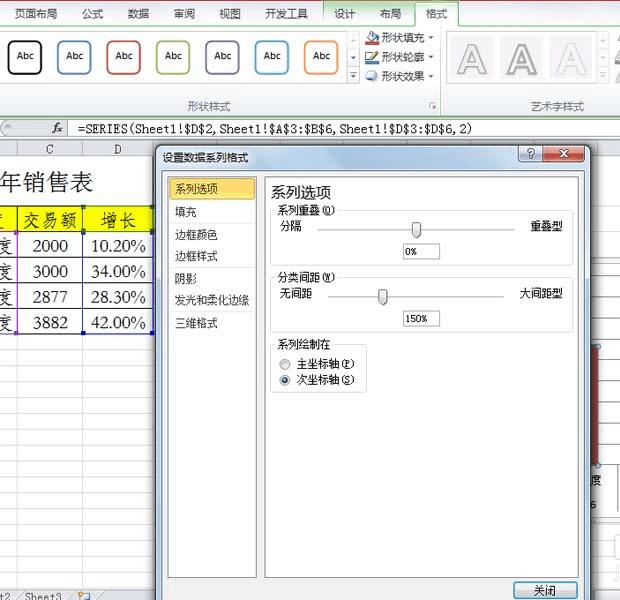This screenshot has width=620, height=600.
Task: Click the SERIES formula in formula bar
Action: [274, 129]
